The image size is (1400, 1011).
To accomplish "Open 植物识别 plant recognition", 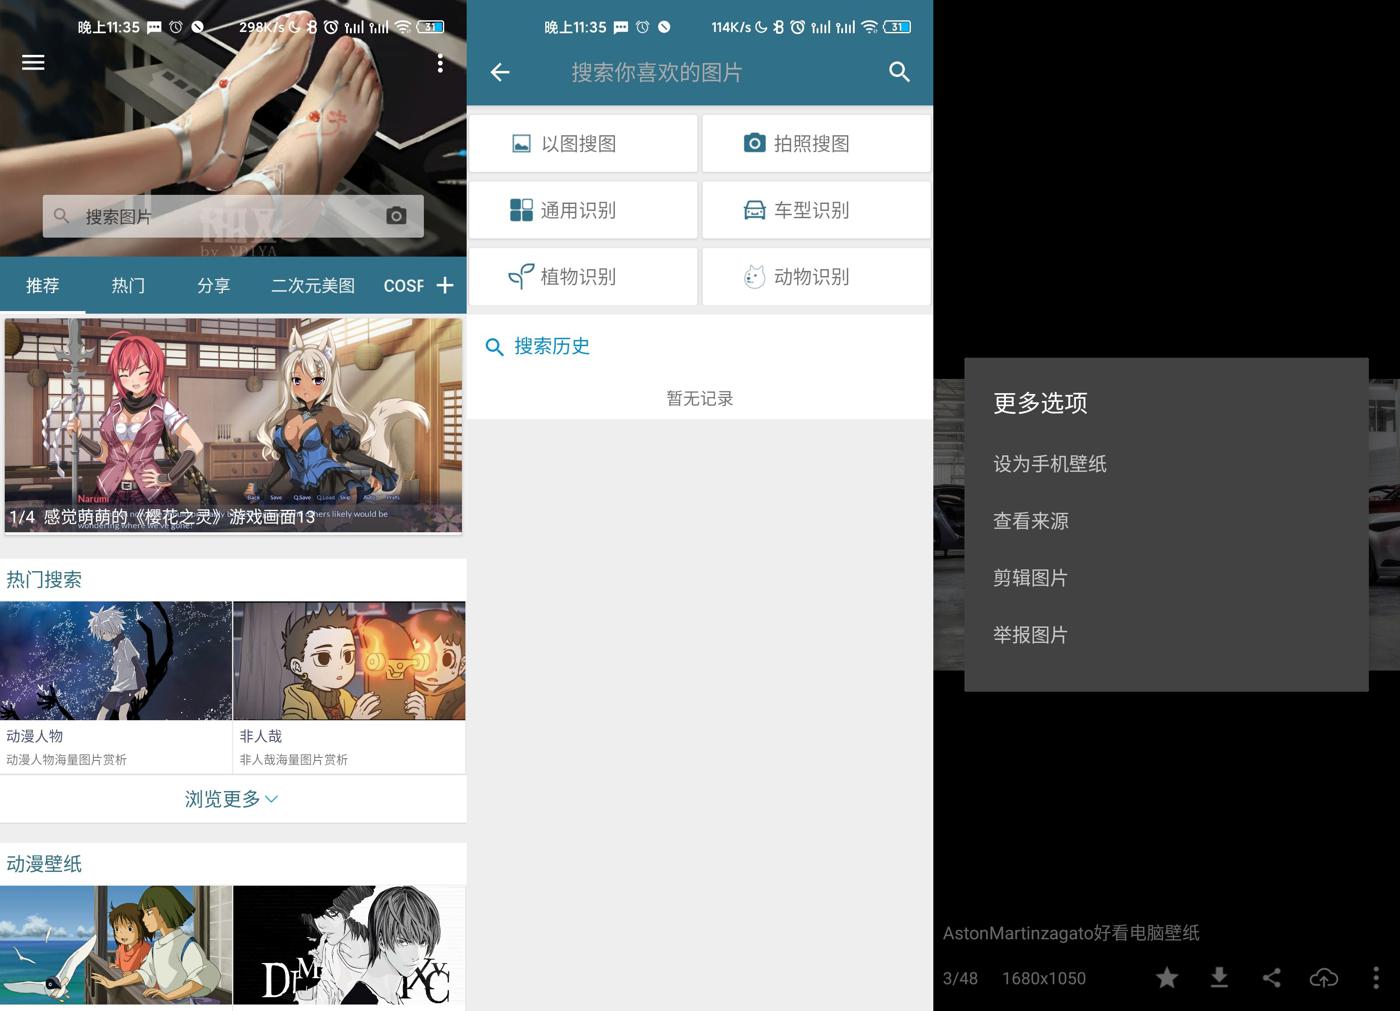I will (582, 277).
